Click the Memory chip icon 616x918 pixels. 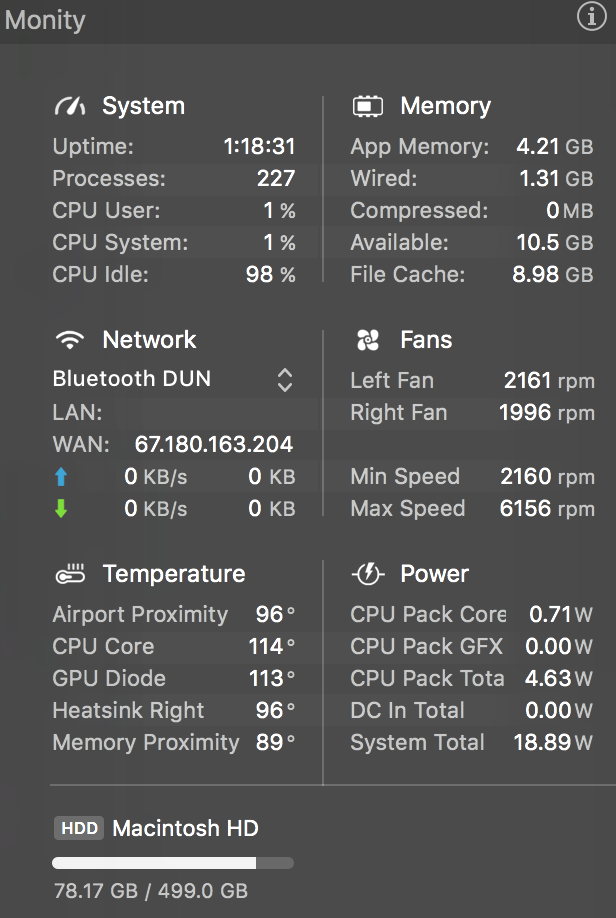click(368, 106)
